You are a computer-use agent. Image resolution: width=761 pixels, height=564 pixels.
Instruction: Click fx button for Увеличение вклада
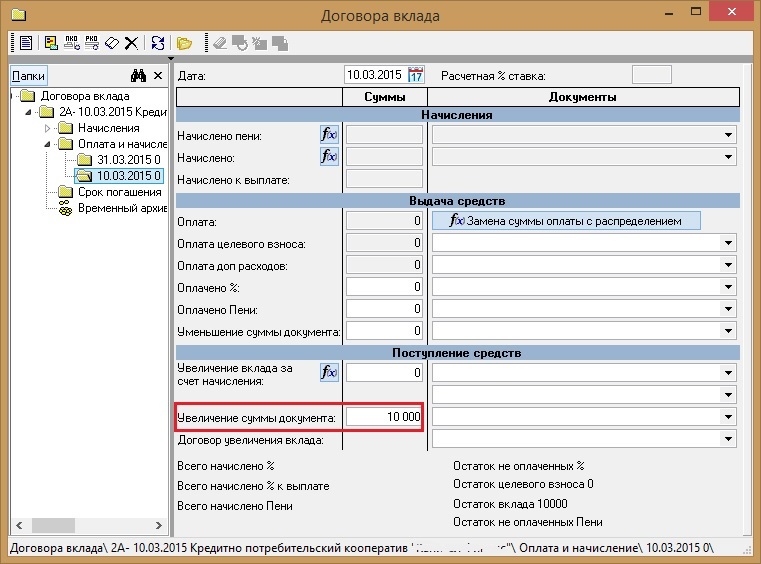(x=329, y=372)
